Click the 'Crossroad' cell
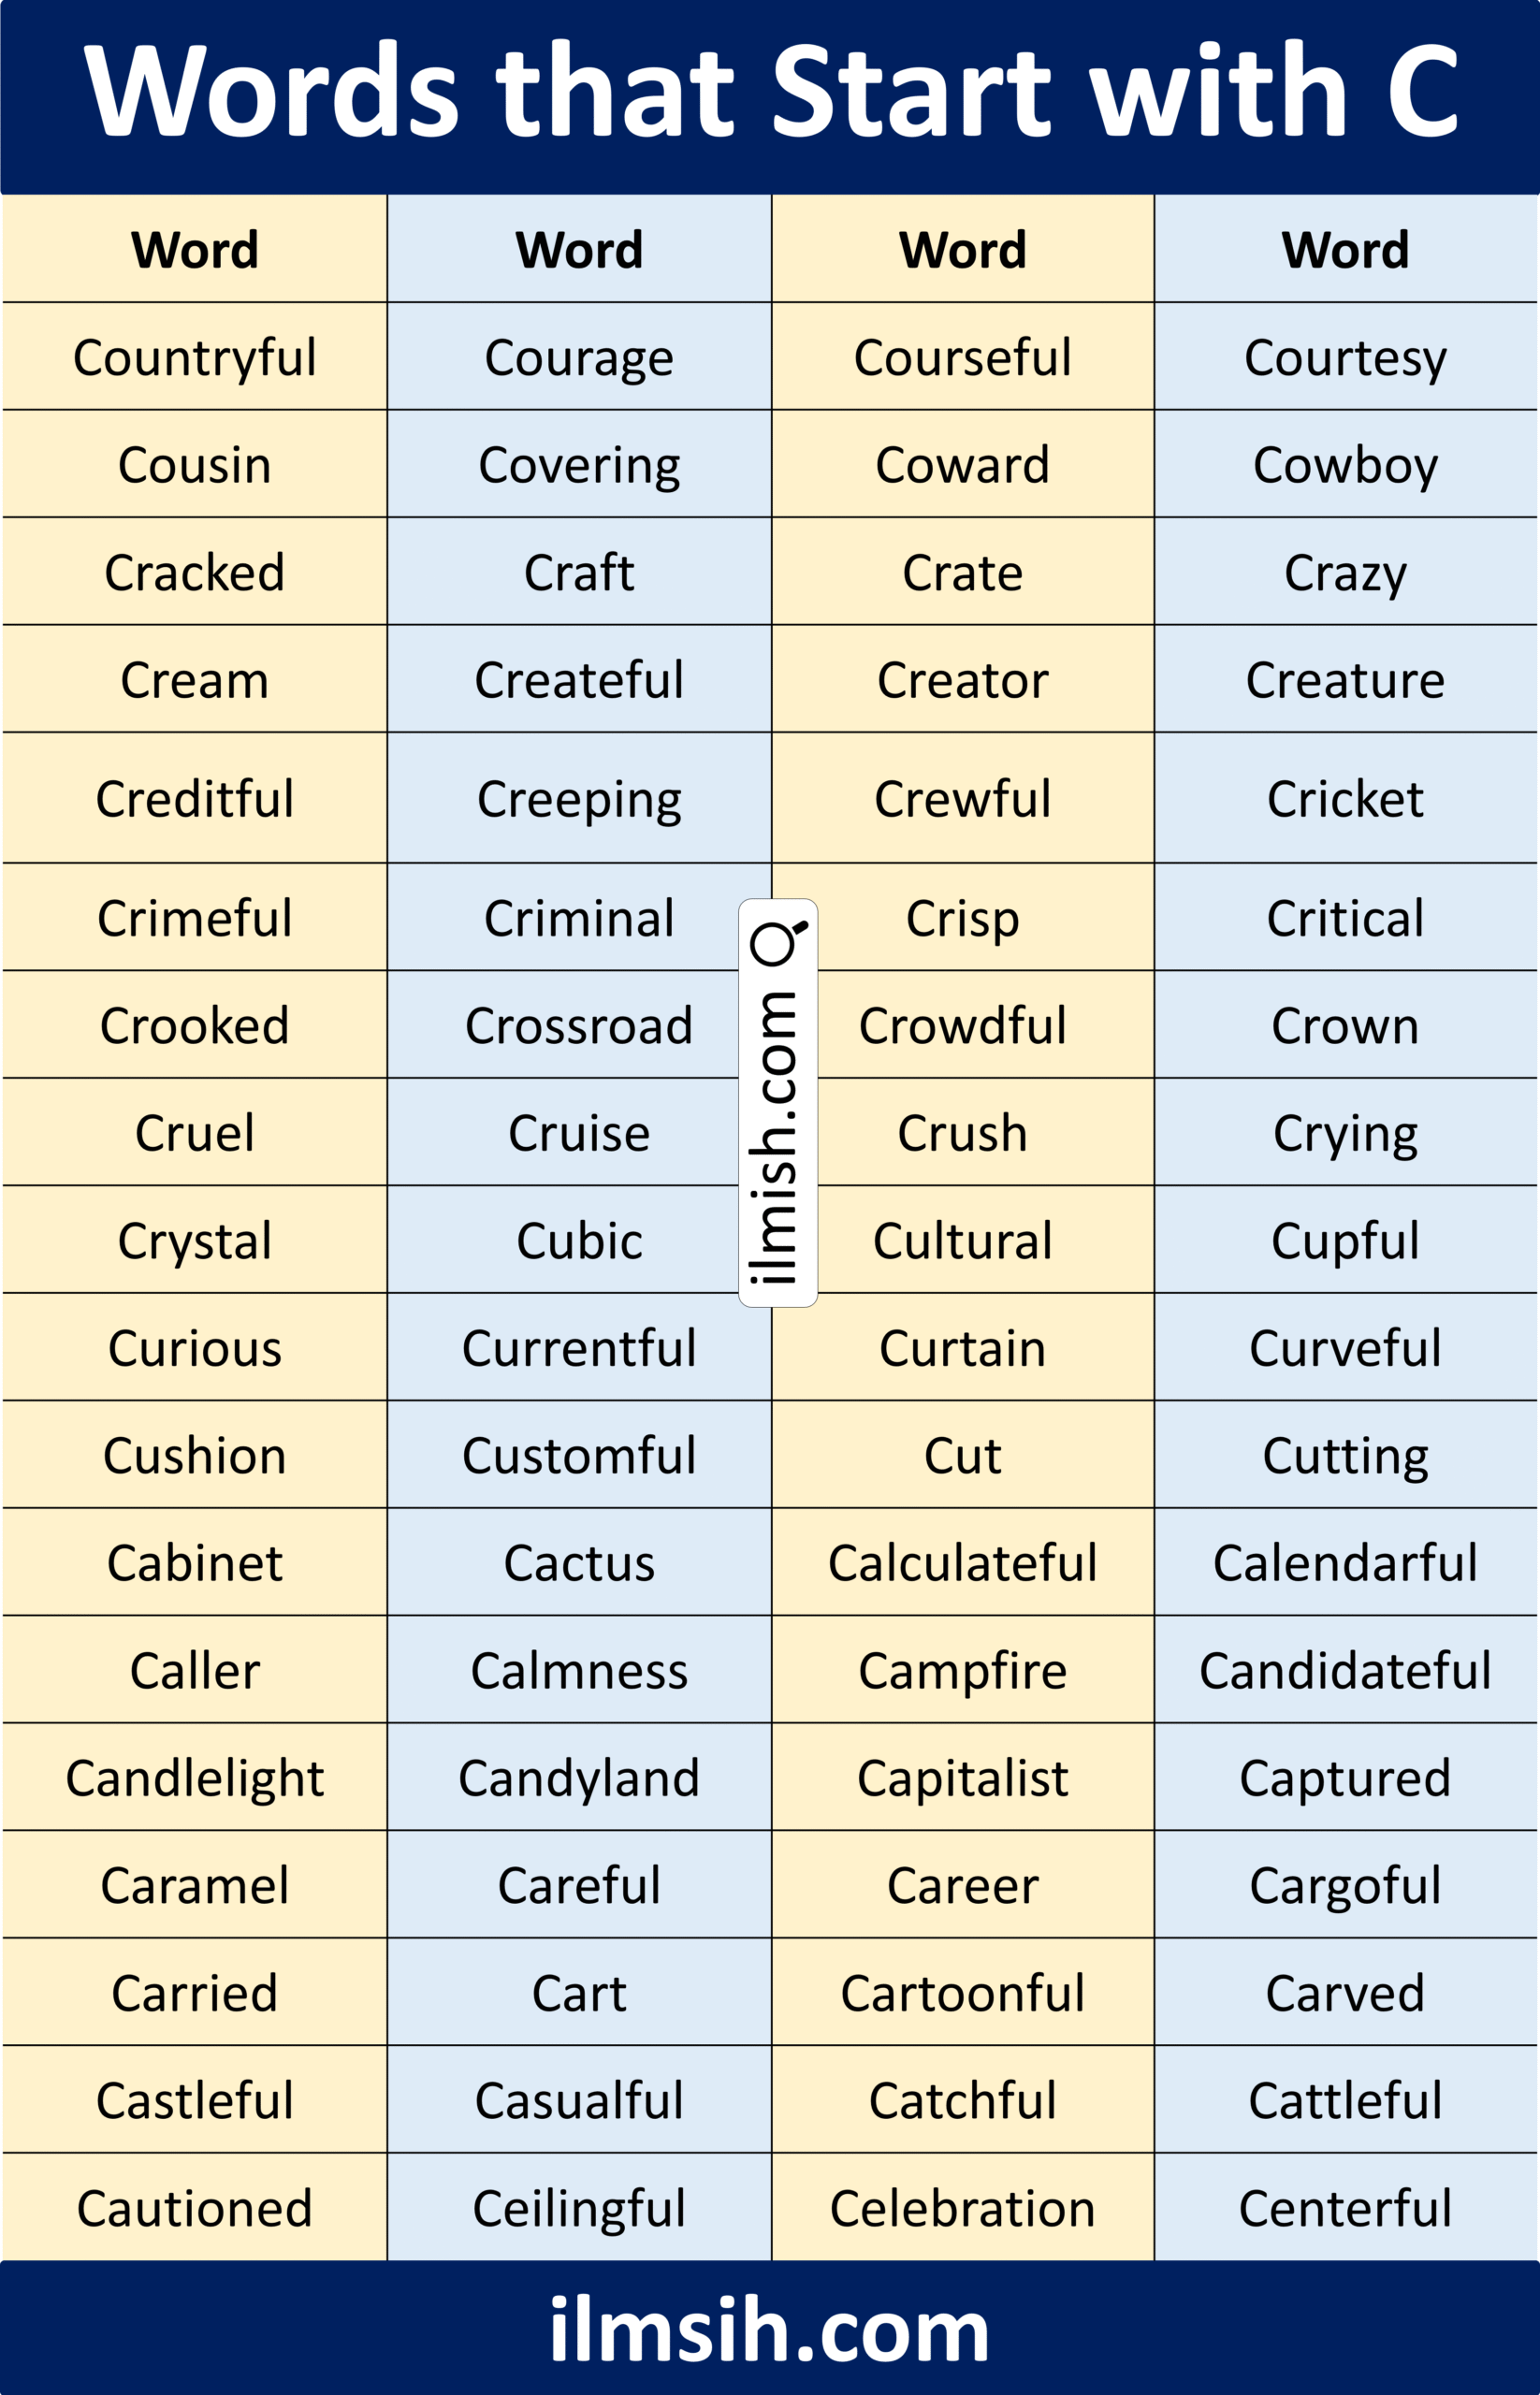Viewport: 1540px width, 2395px height. [x=579, y=1025]
